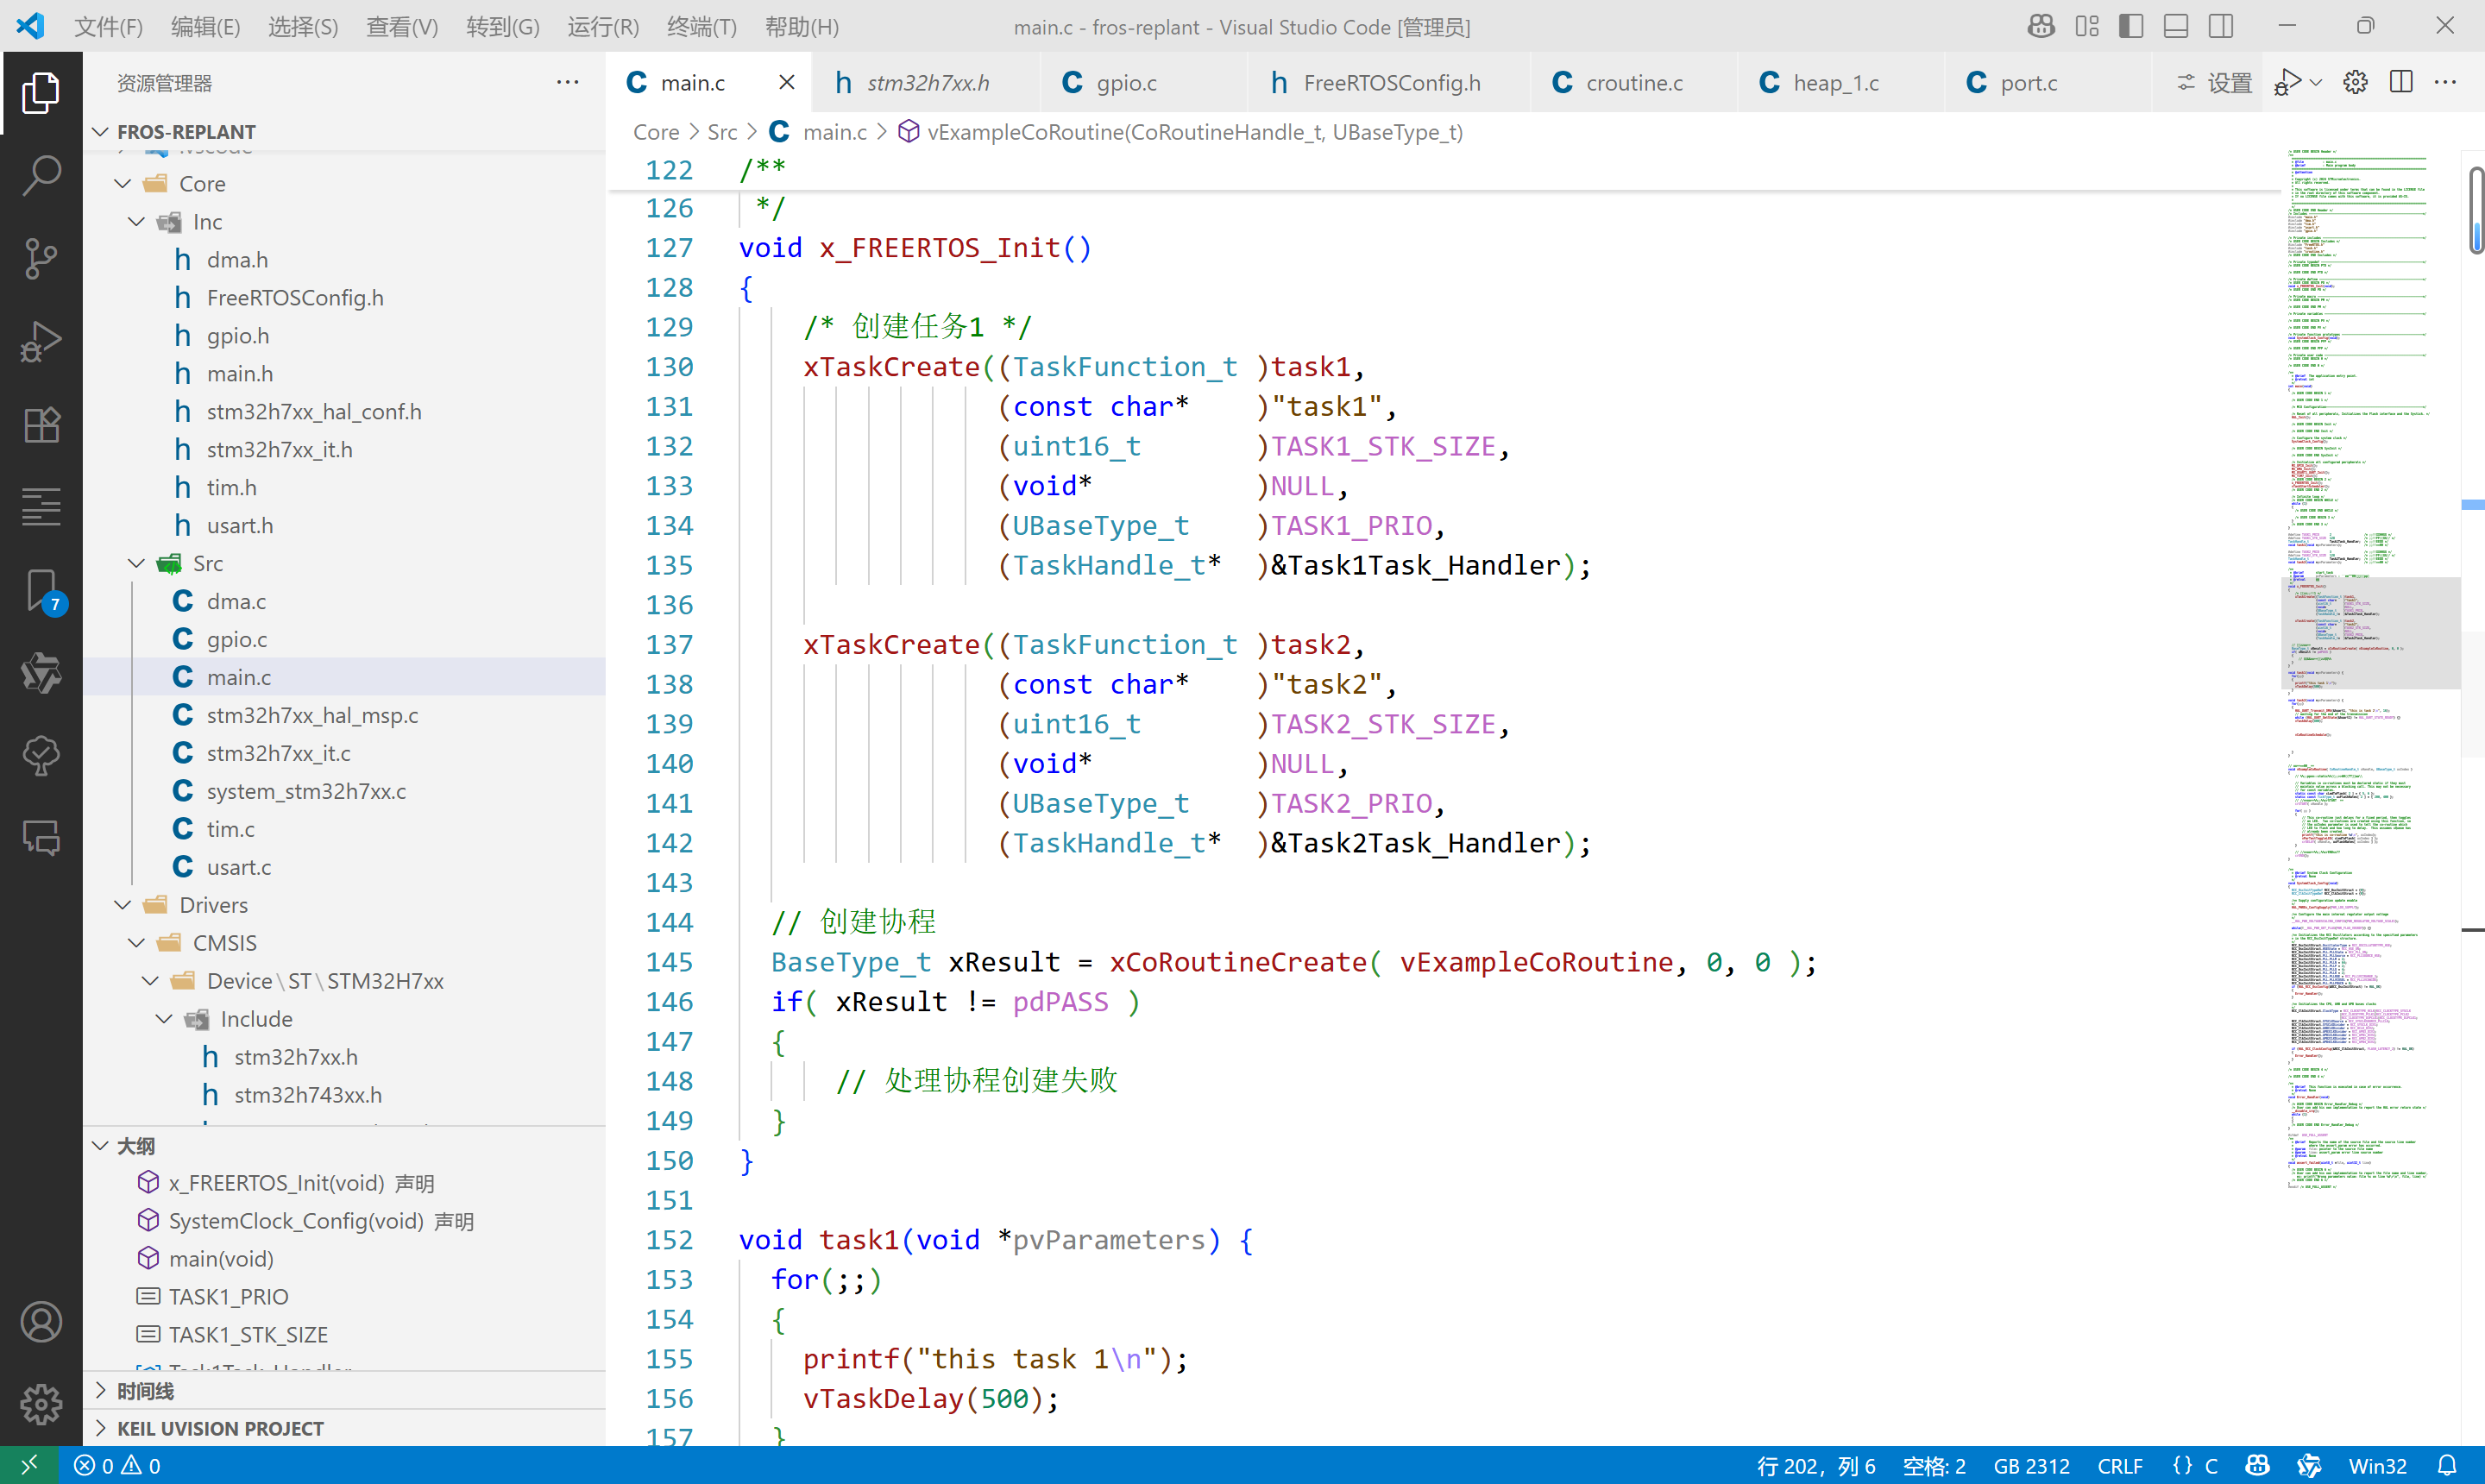
Task: Open the bookmarks icon with badge 7
Action: click(x=41, y=591)
